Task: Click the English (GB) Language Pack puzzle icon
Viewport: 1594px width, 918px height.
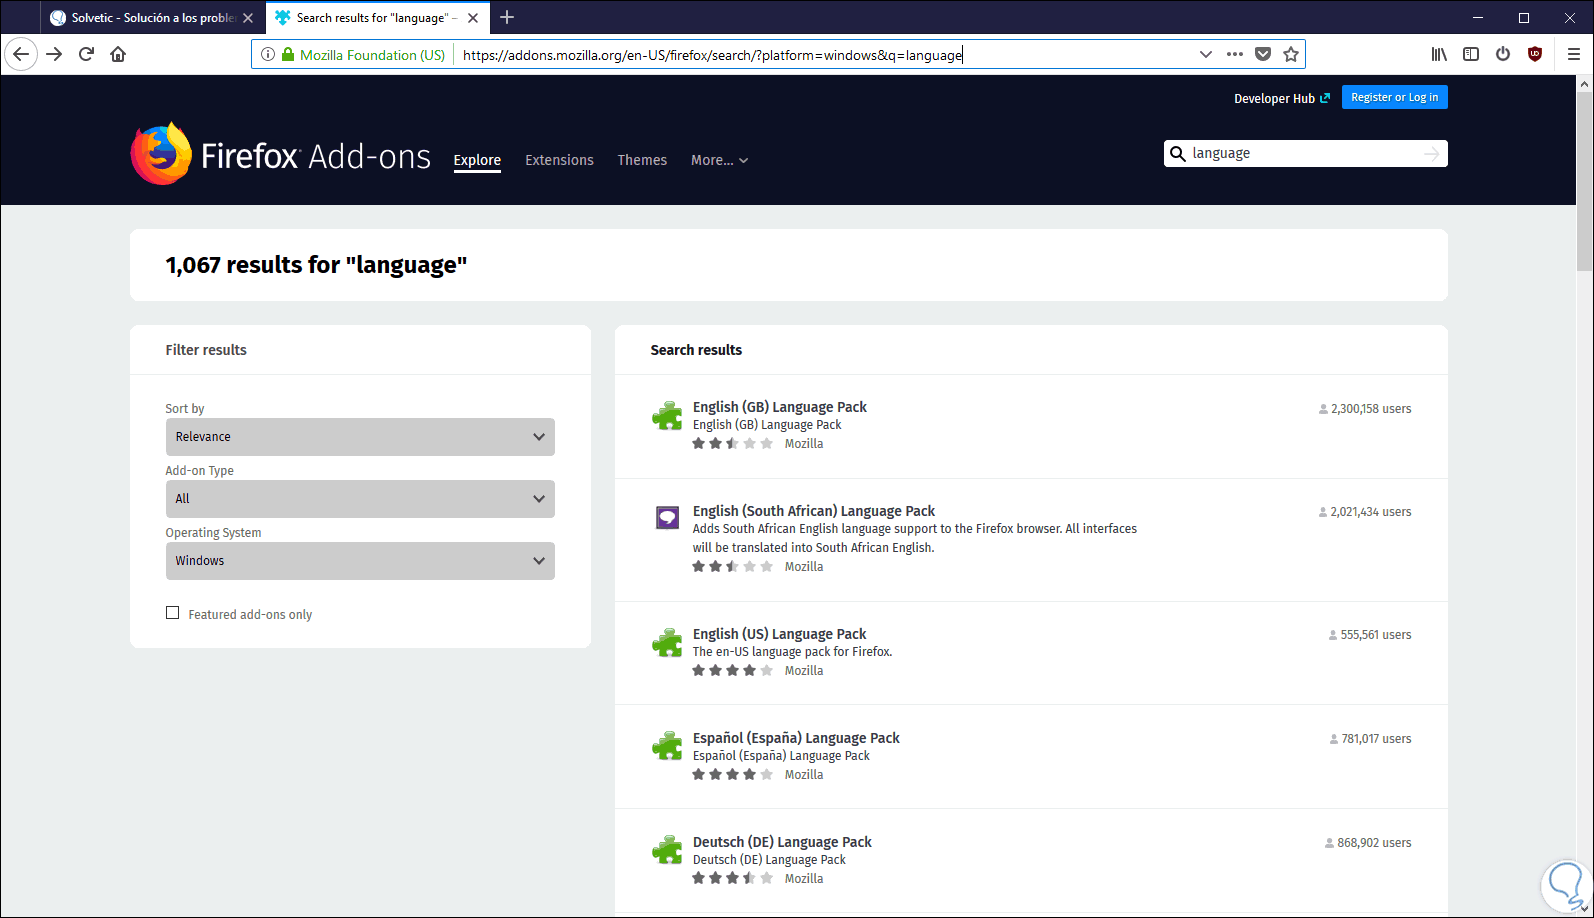Action: pos(667,415)
